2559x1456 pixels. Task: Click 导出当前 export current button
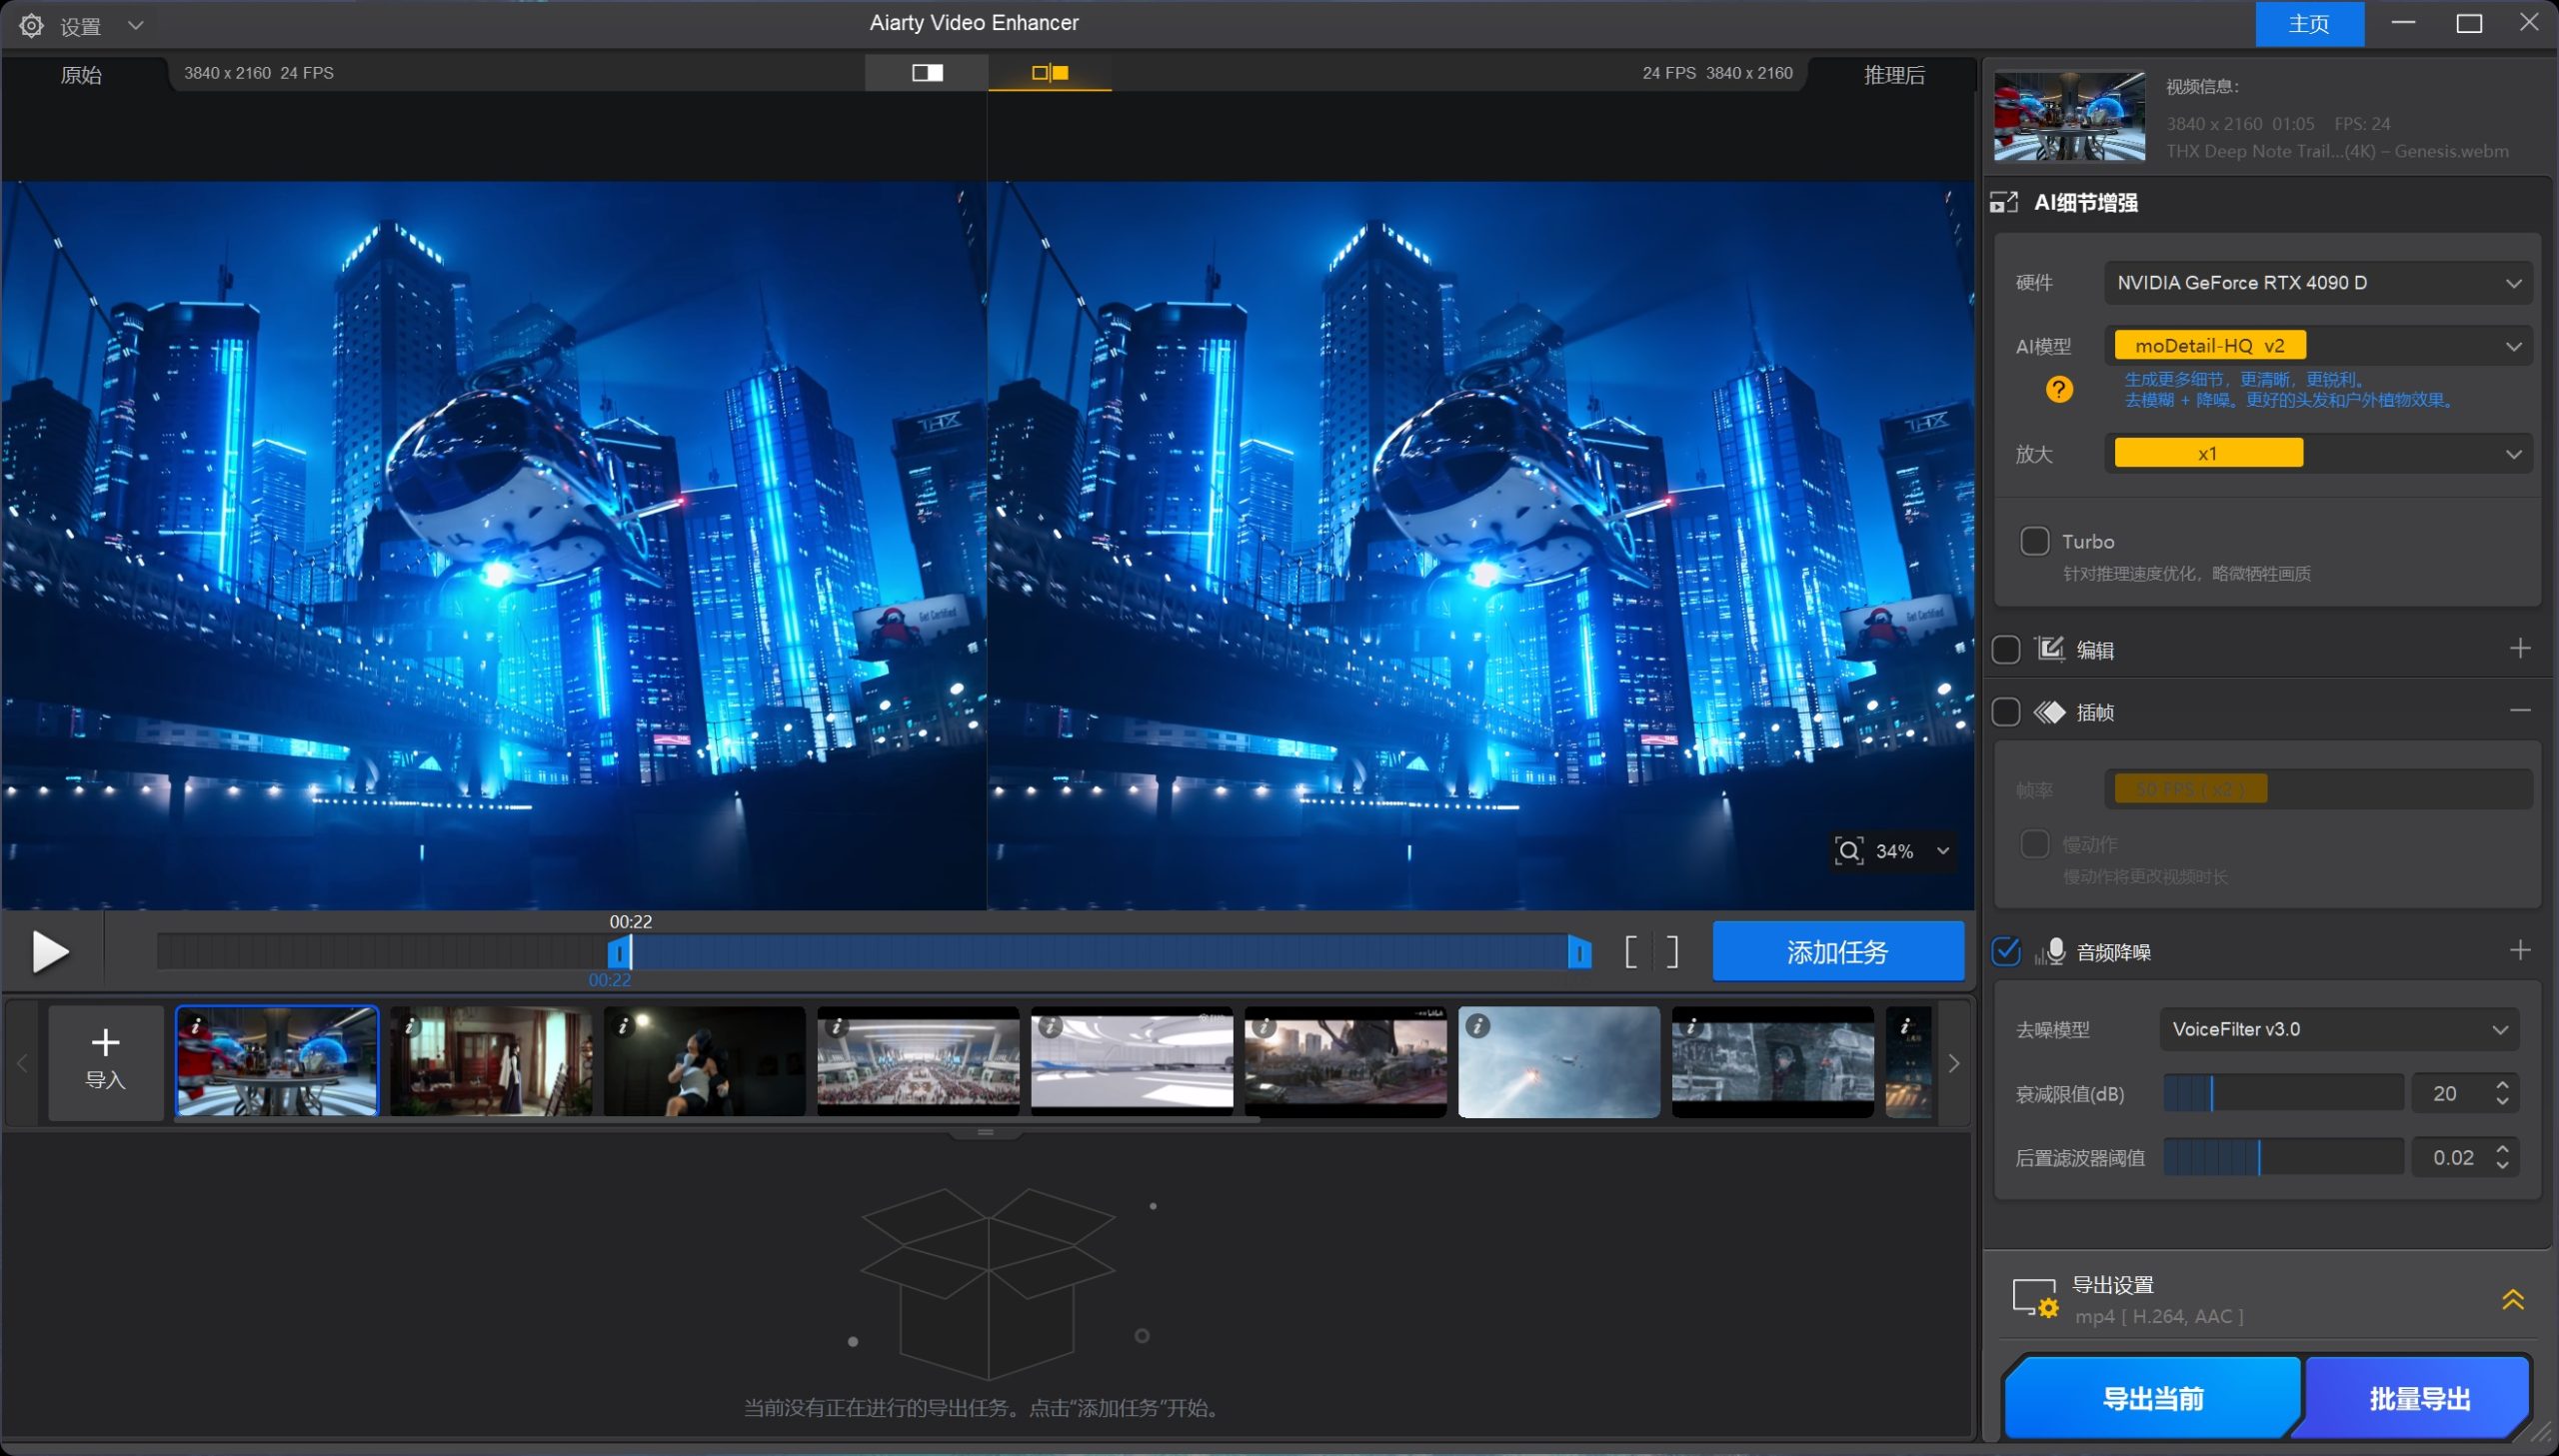coord(2151,1398)
